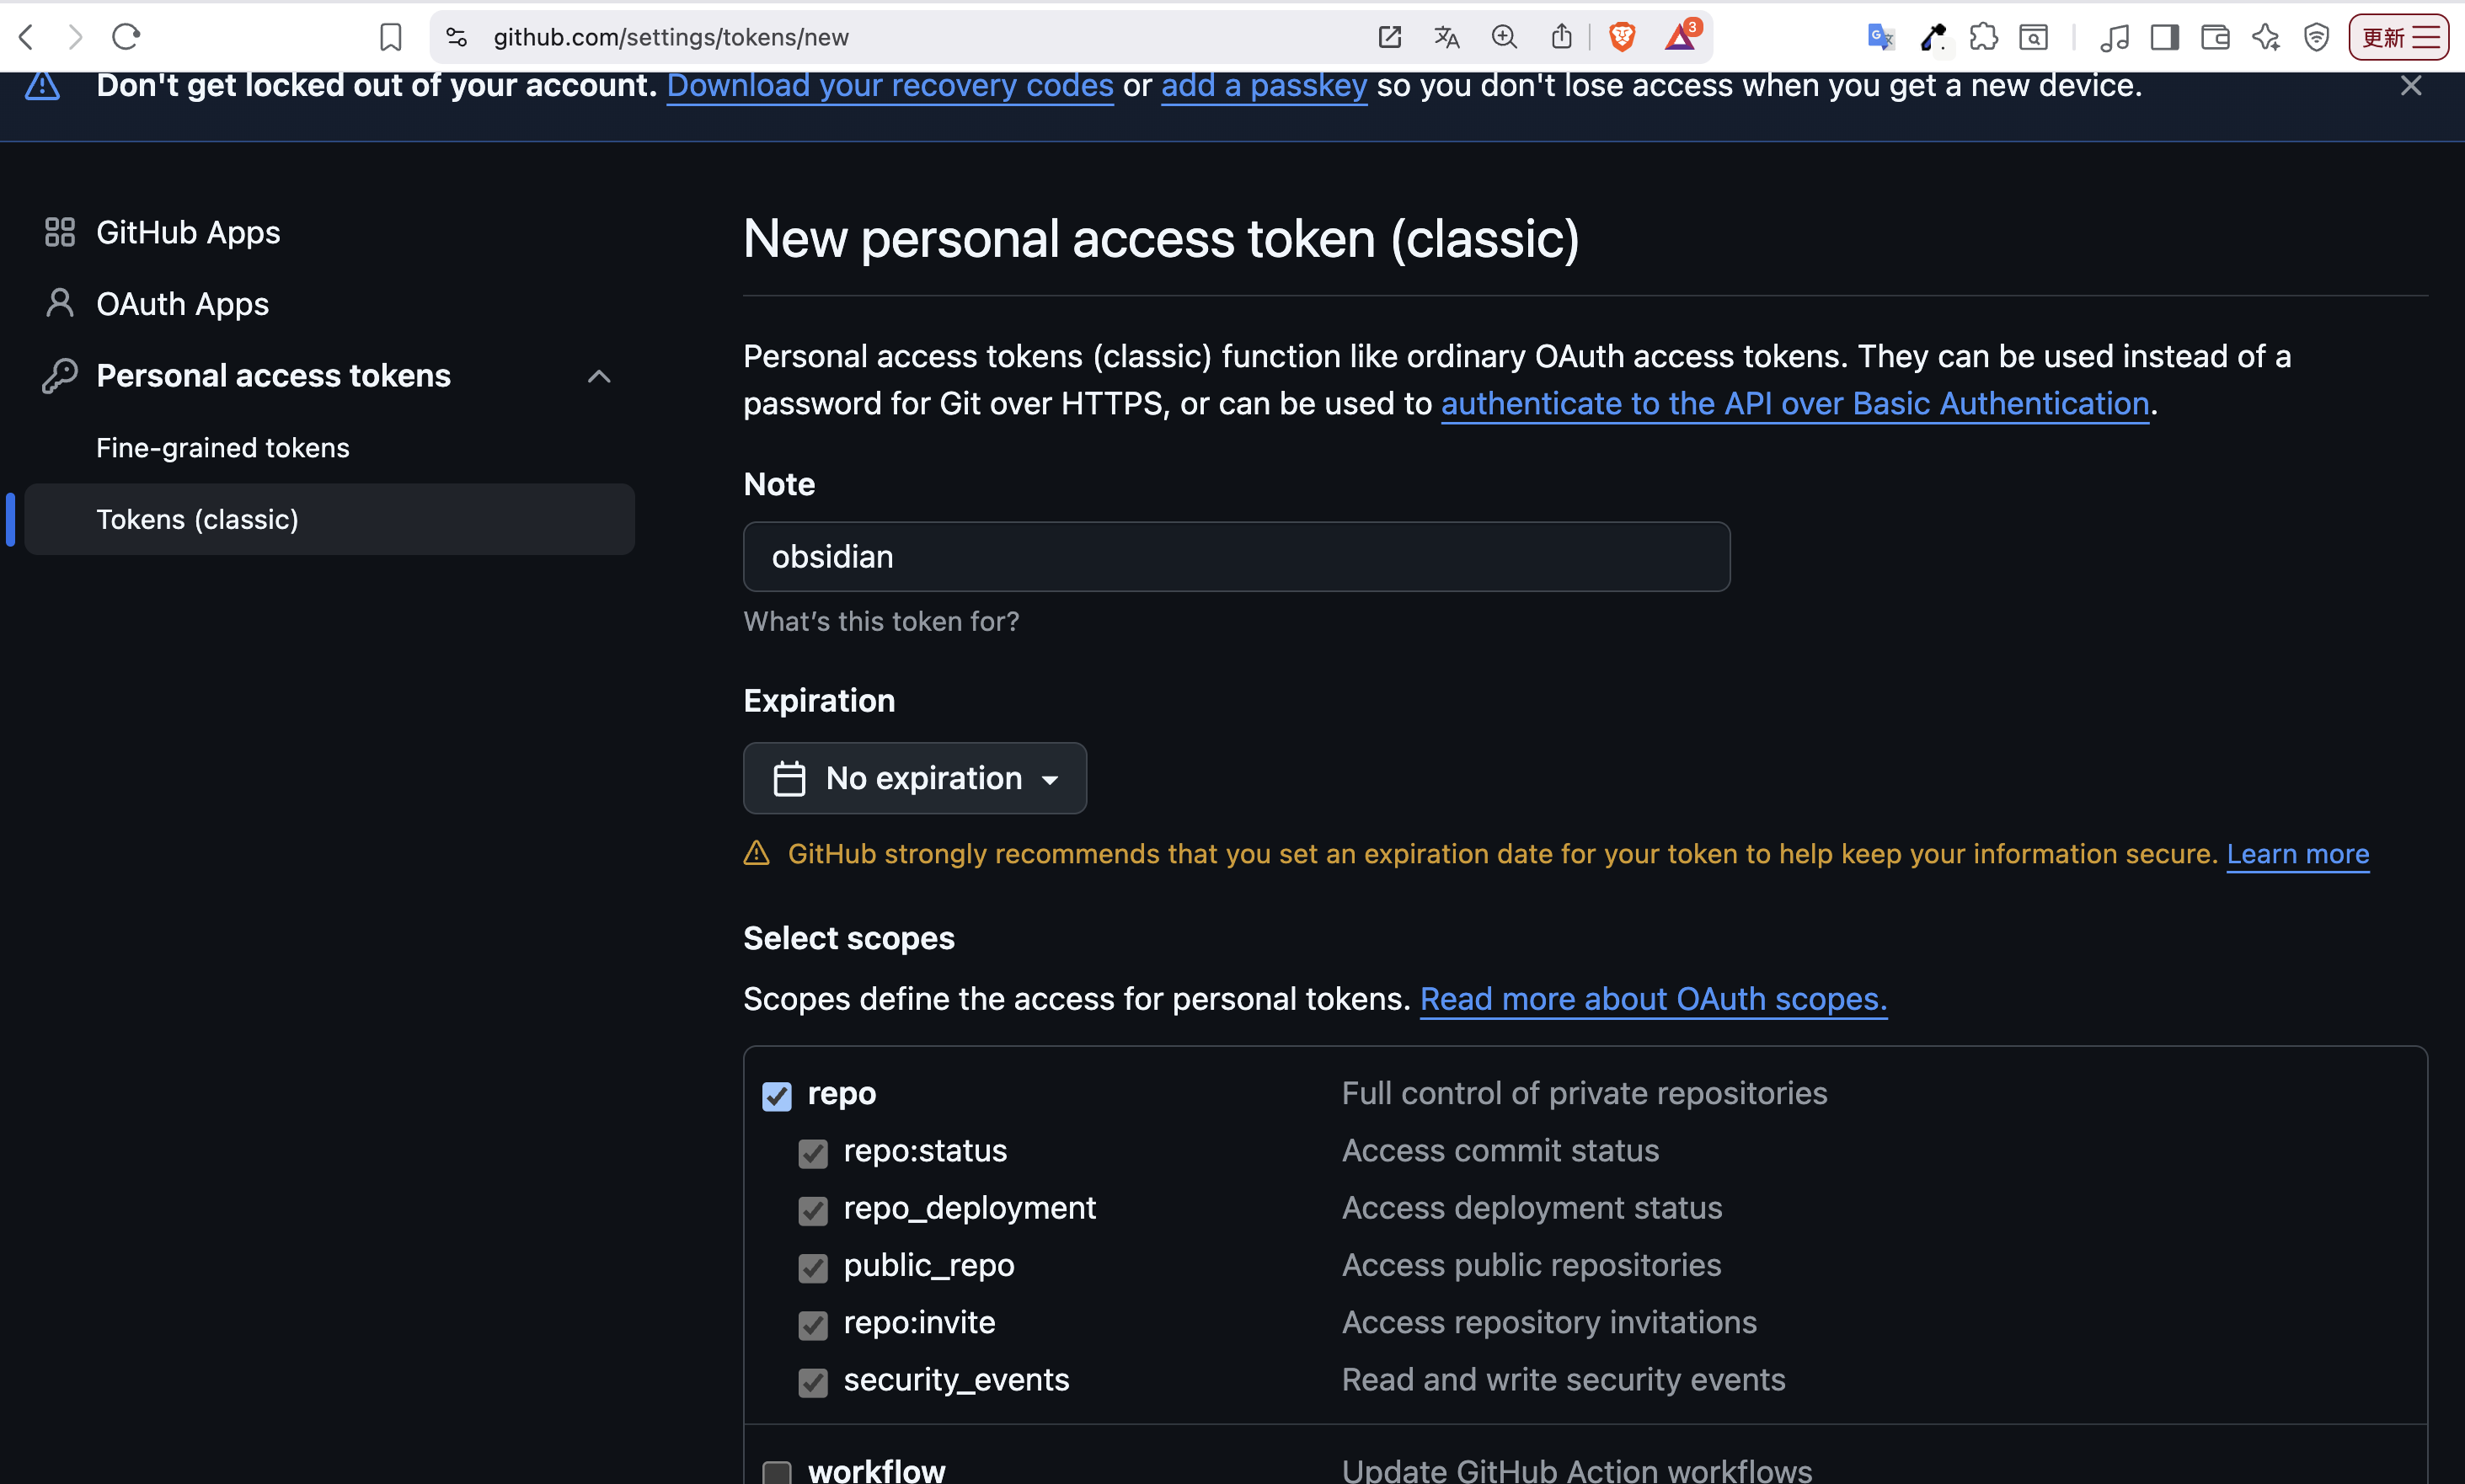Click the Brave Shields lion icon

(1622, 37)
